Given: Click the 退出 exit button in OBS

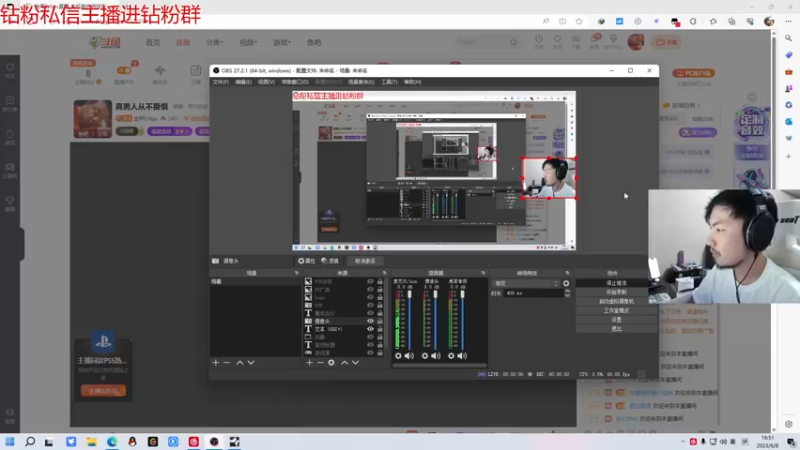Looking at the screenshot, I should click(616, 329).
